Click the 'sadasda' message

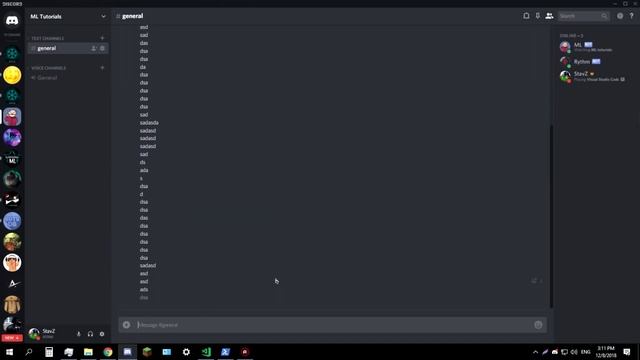click(149, 122)
